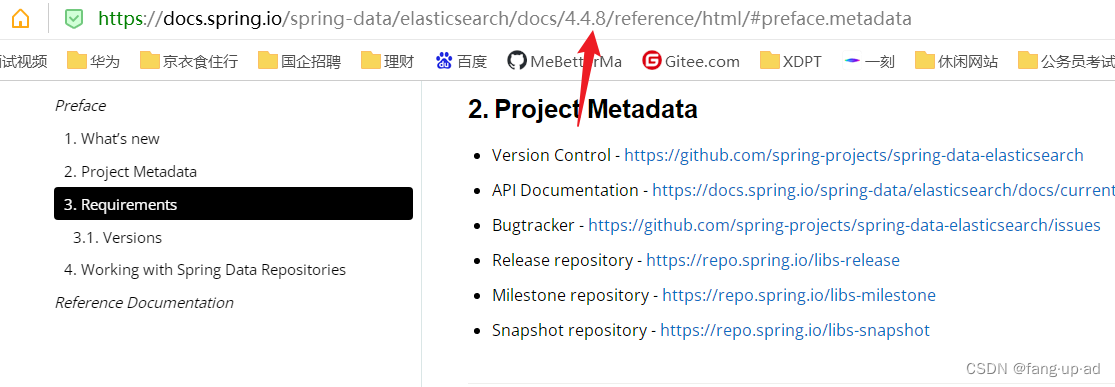Open the XDPT bookmark folder

[791, 61]
